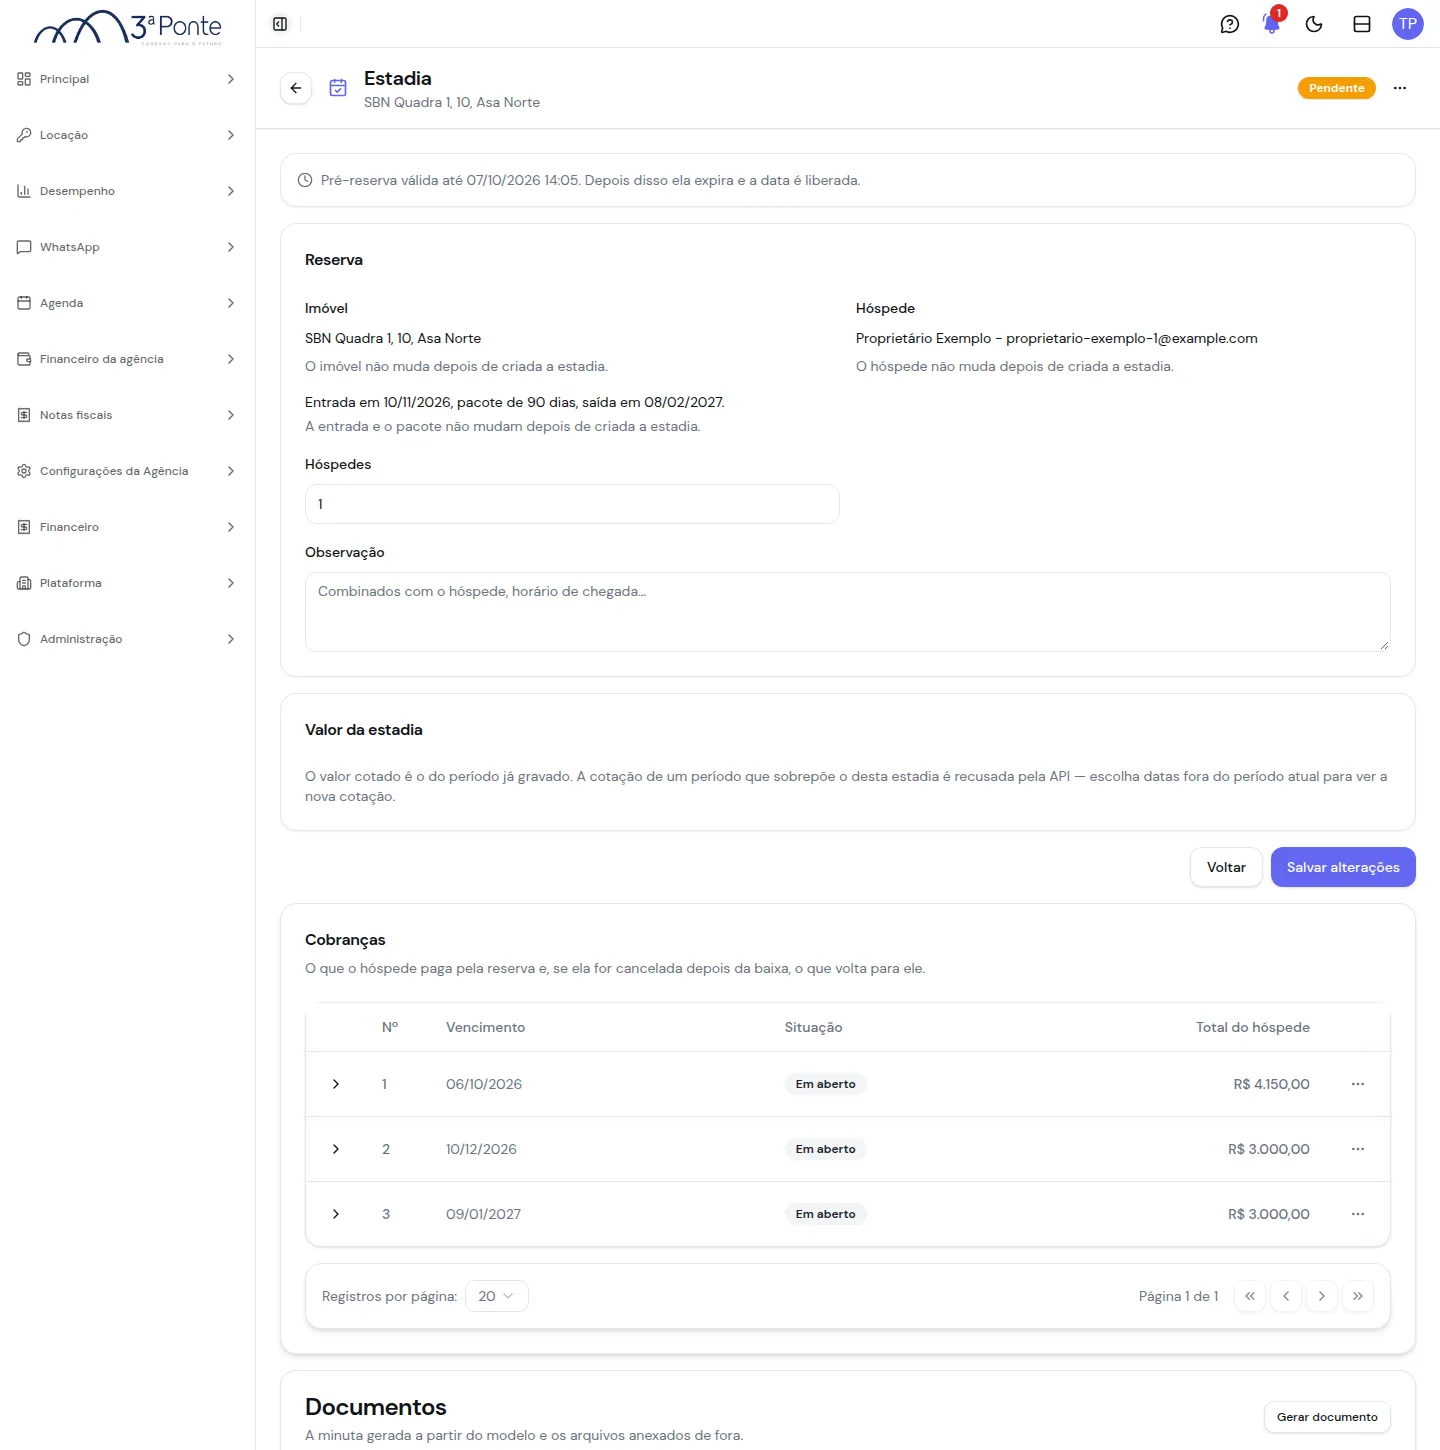Open TP user avatar menu
This screenshot has width=1440, height=1450.
[x=1408, y=24]
